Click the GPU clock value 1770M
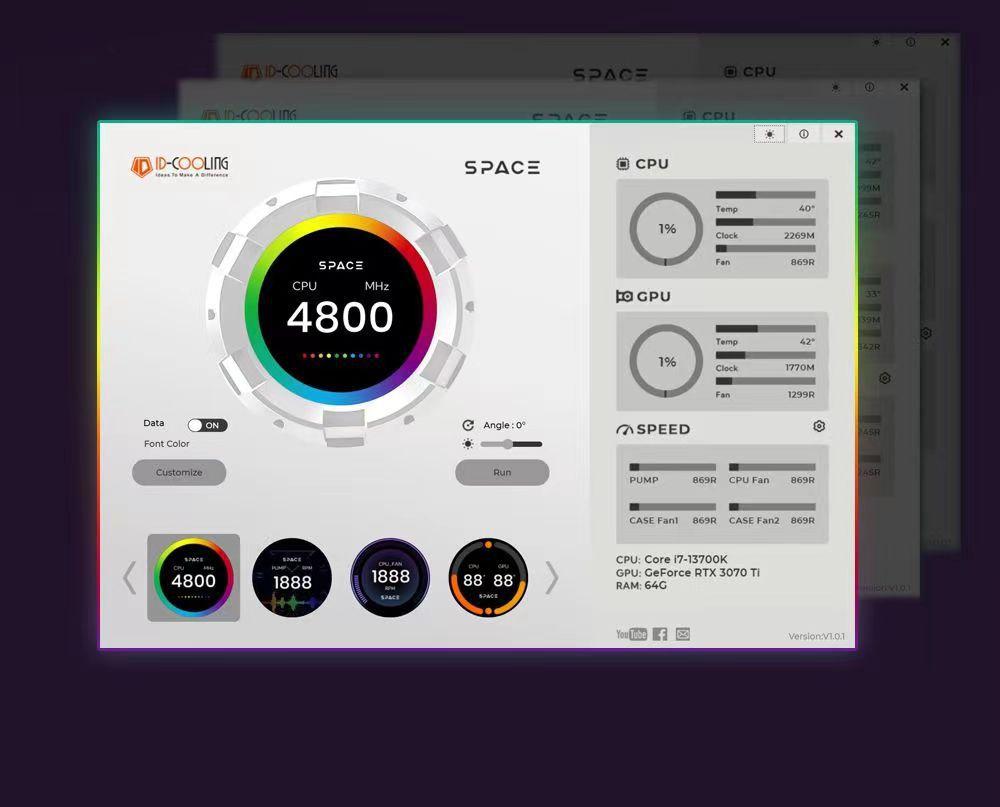 800,368
